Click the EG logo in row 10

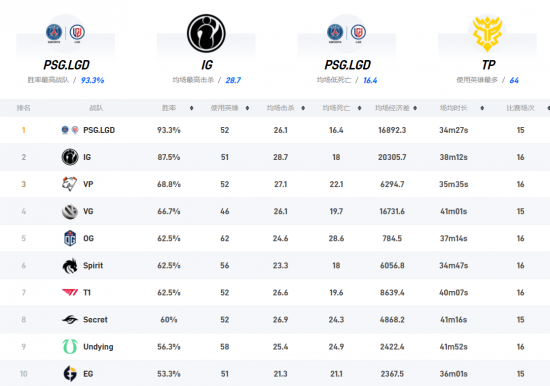70,373
